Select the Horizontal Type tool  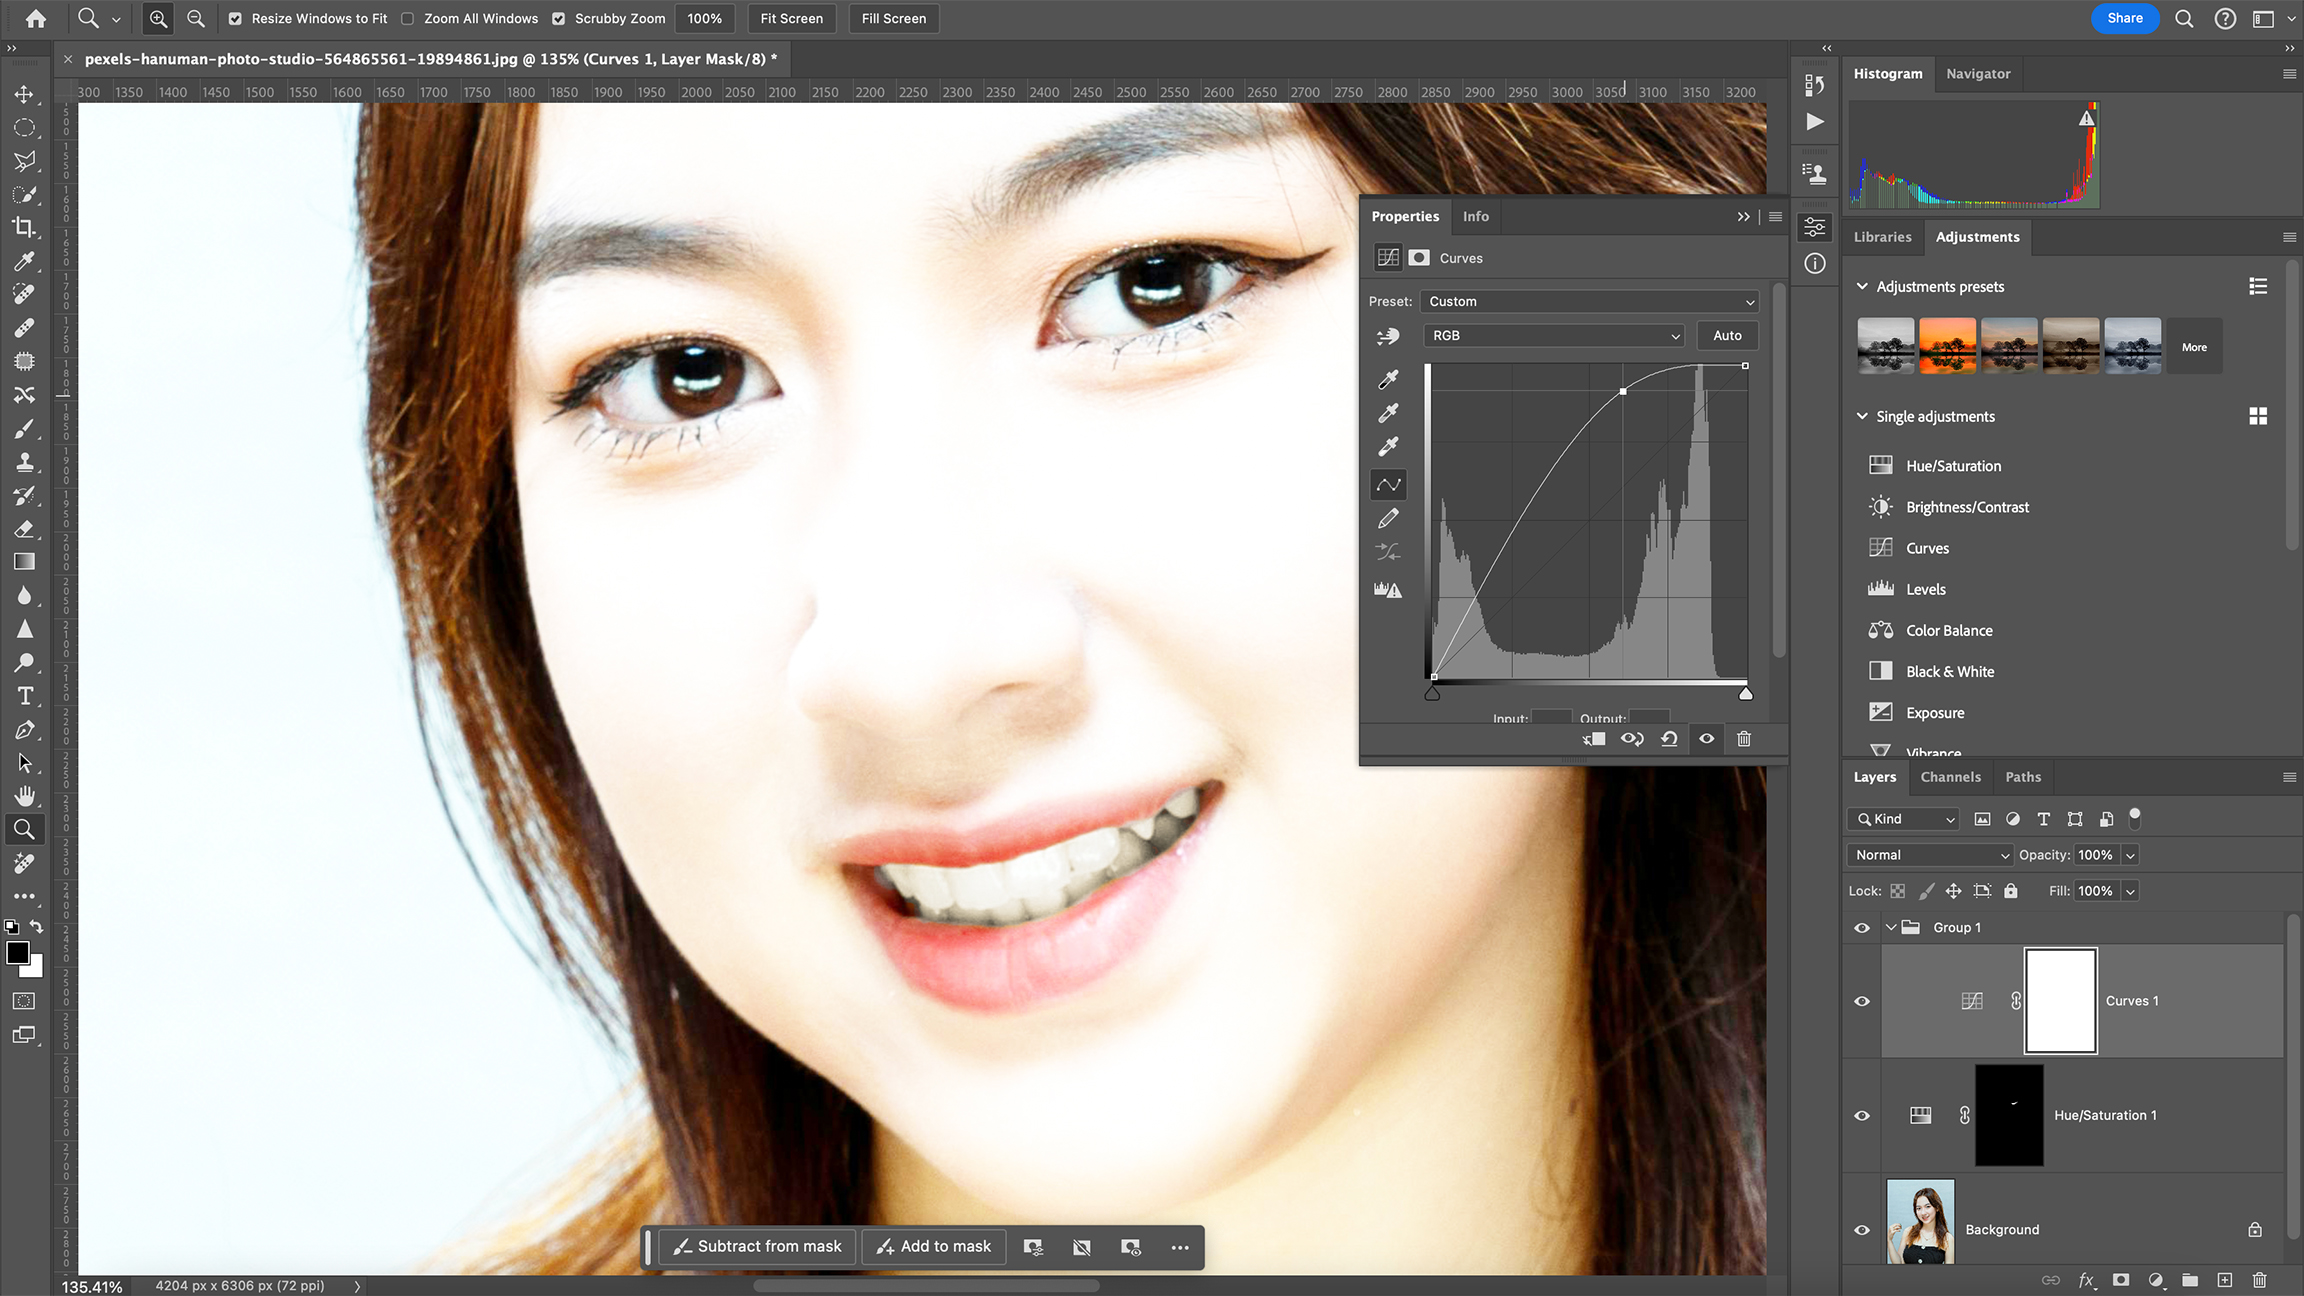24,696
